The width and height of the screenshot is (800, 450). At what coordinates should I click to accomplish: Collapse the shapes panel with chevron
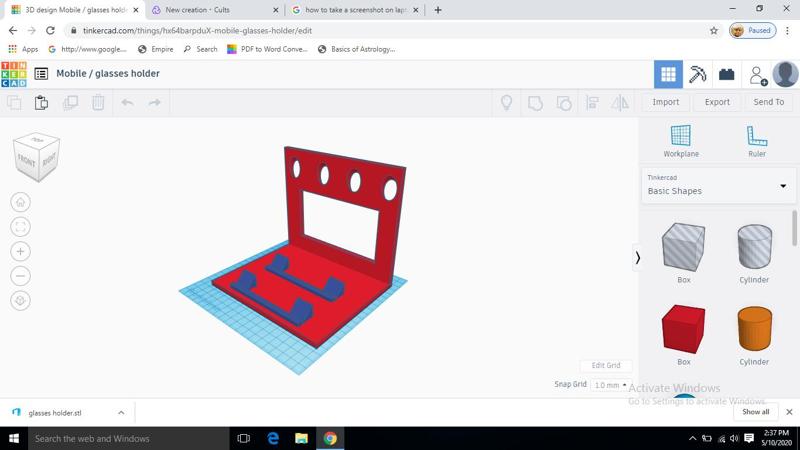(637, 258)
